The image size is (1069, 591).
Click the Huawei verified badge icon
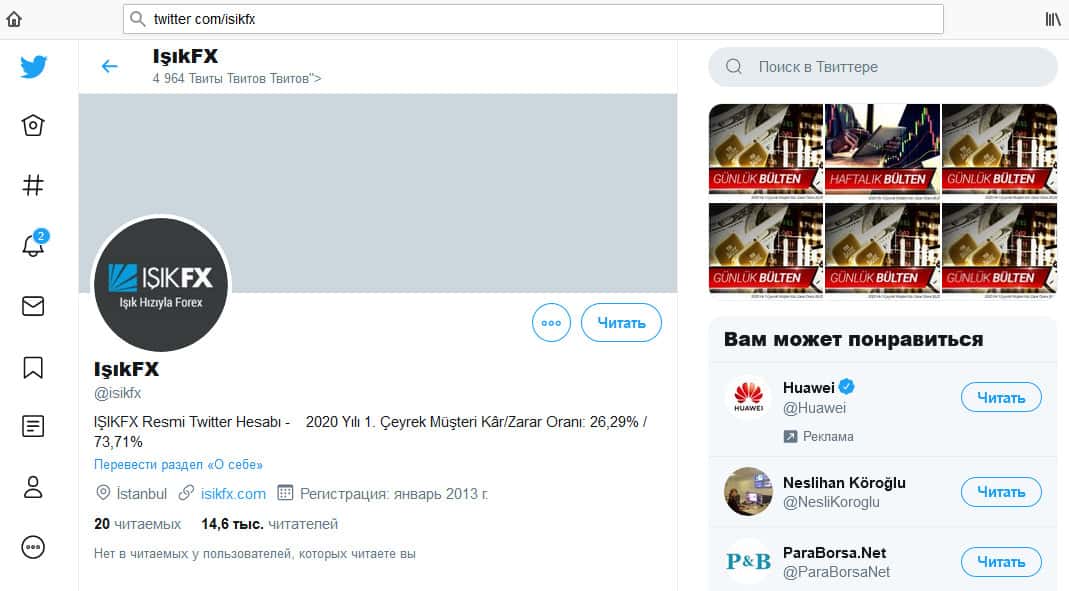pyautogui.click(x=846, y=387)
